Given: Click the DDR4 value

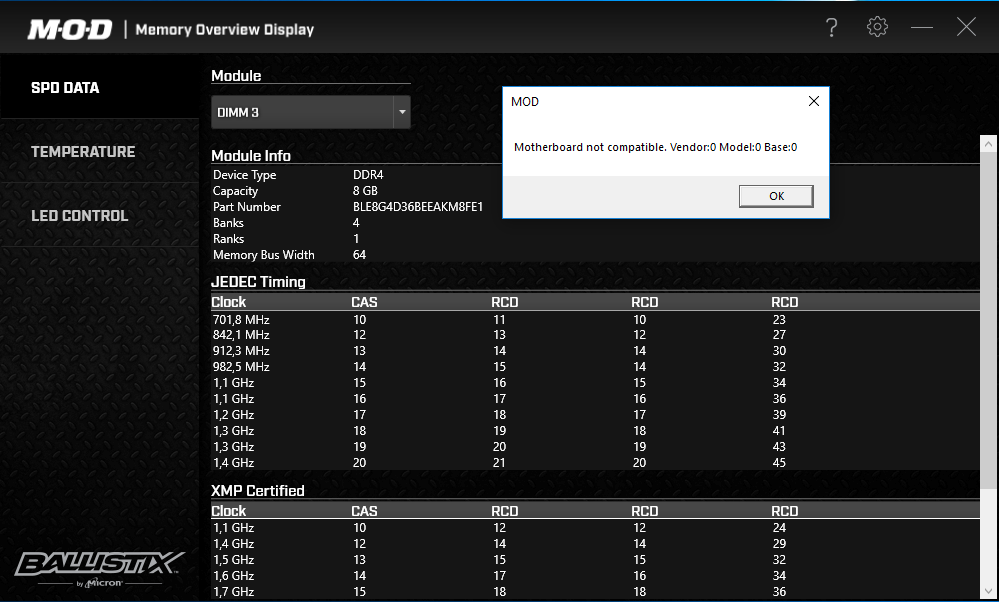Looking at the screenshot, I should (x=368, y=175).
